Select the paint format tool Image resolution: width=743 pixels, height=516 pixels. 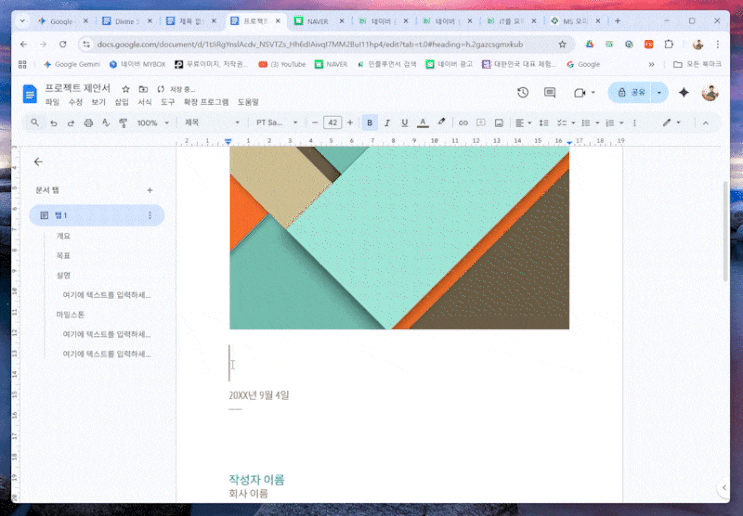[x=123, y=123]
